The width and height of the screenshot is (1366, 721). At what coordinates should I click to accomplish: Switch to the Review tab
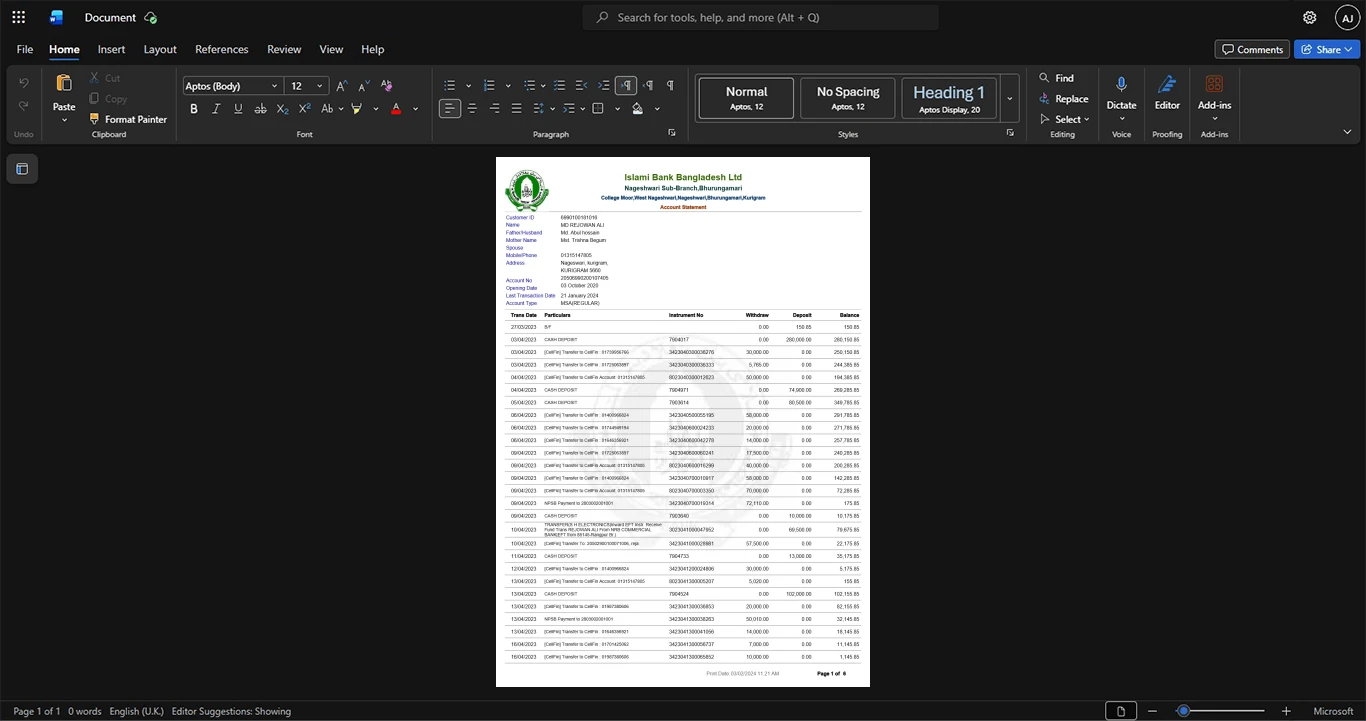(284, 49)
